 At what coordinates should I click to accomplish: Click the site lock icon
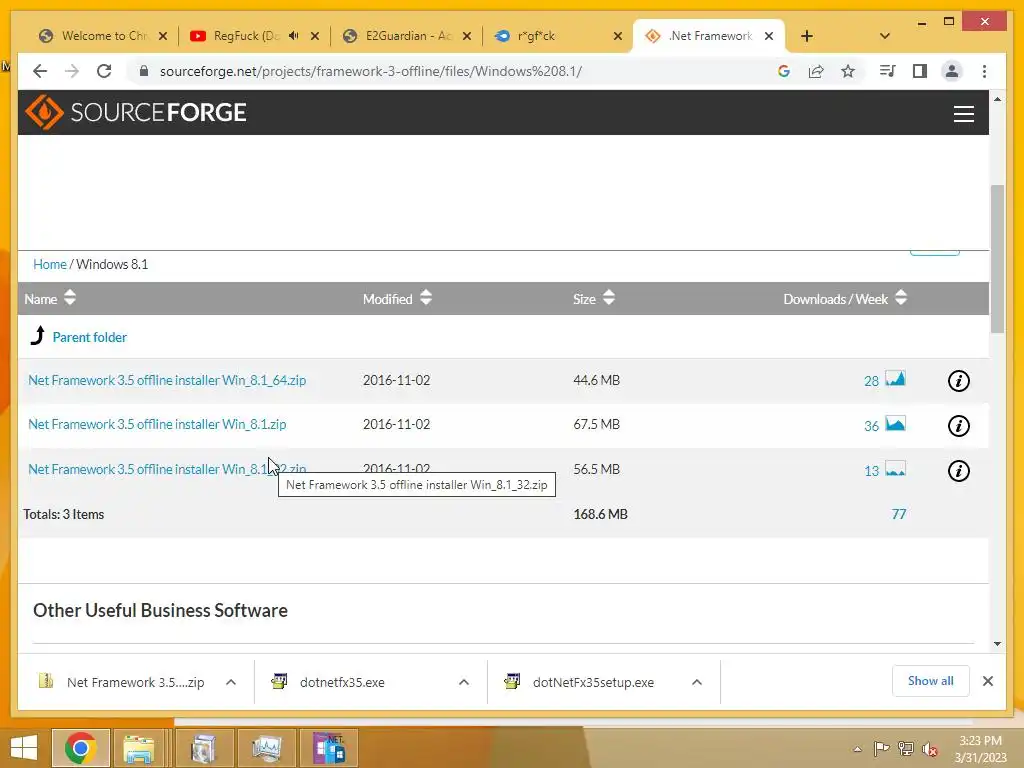[x=144, y=71]
